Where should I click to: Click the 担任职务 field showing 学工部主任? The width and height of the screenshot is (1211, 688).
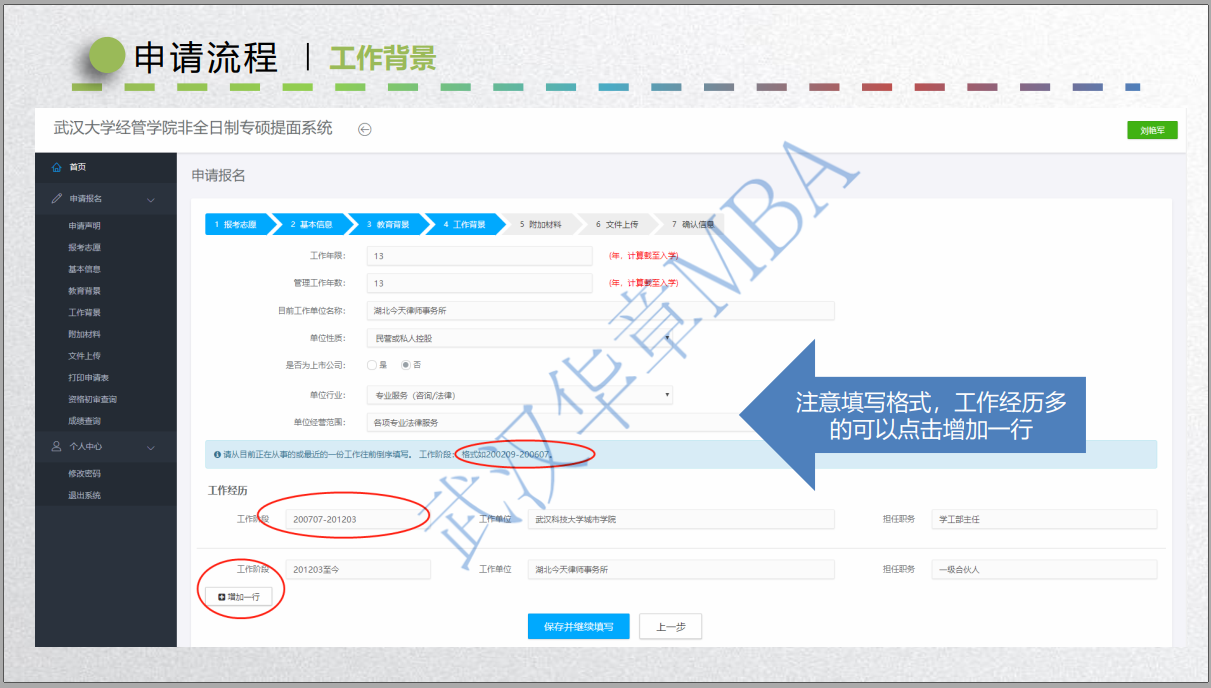pyautogui.click(x=1044, y=519)
